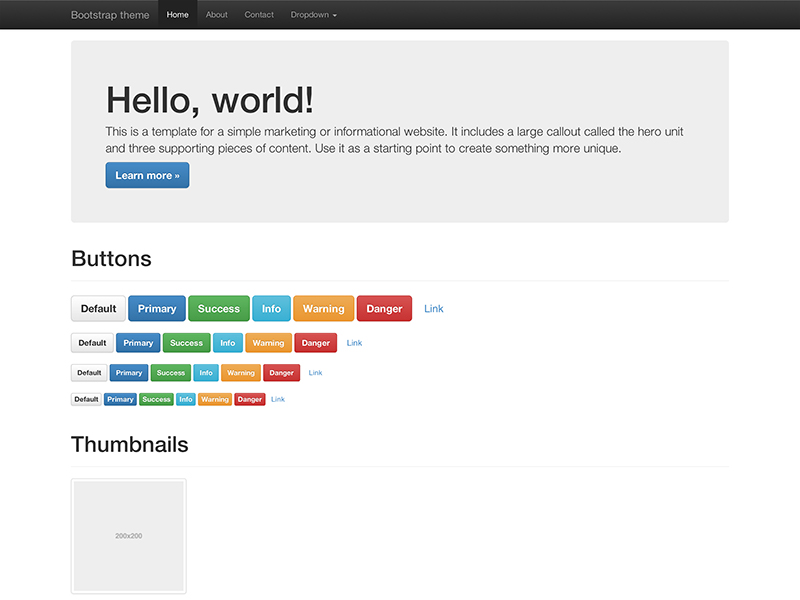This screenshot has height=600, width=800.
Task: Click the Bootstrap theme brand link
Action: coord(111,14)
